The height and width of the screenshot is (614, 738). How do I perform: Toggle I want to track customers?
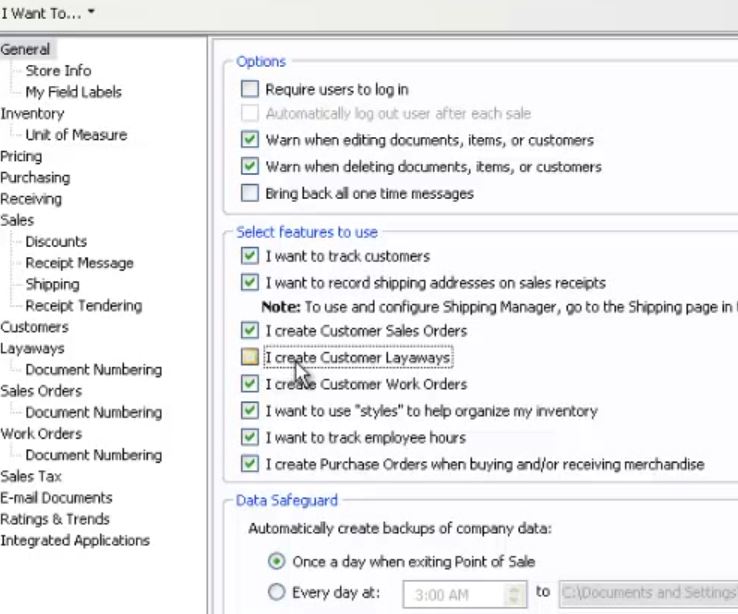(x=249, y=256)
